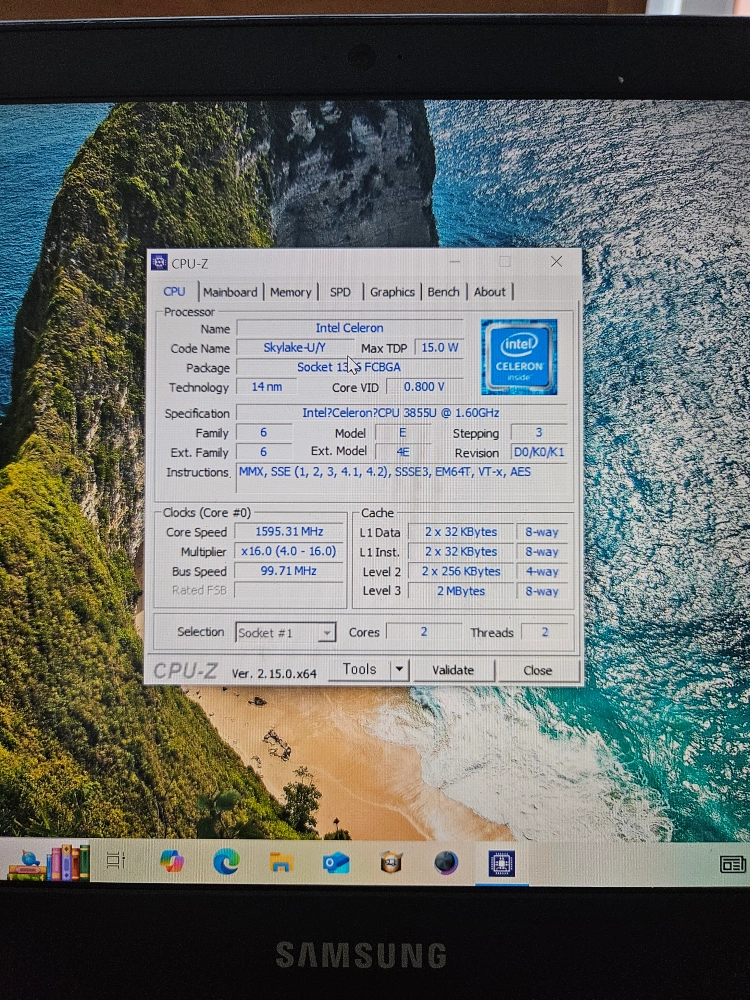Open the dark sphere app on taskbar
750x1000 pixels.
(x=446, y=863)
